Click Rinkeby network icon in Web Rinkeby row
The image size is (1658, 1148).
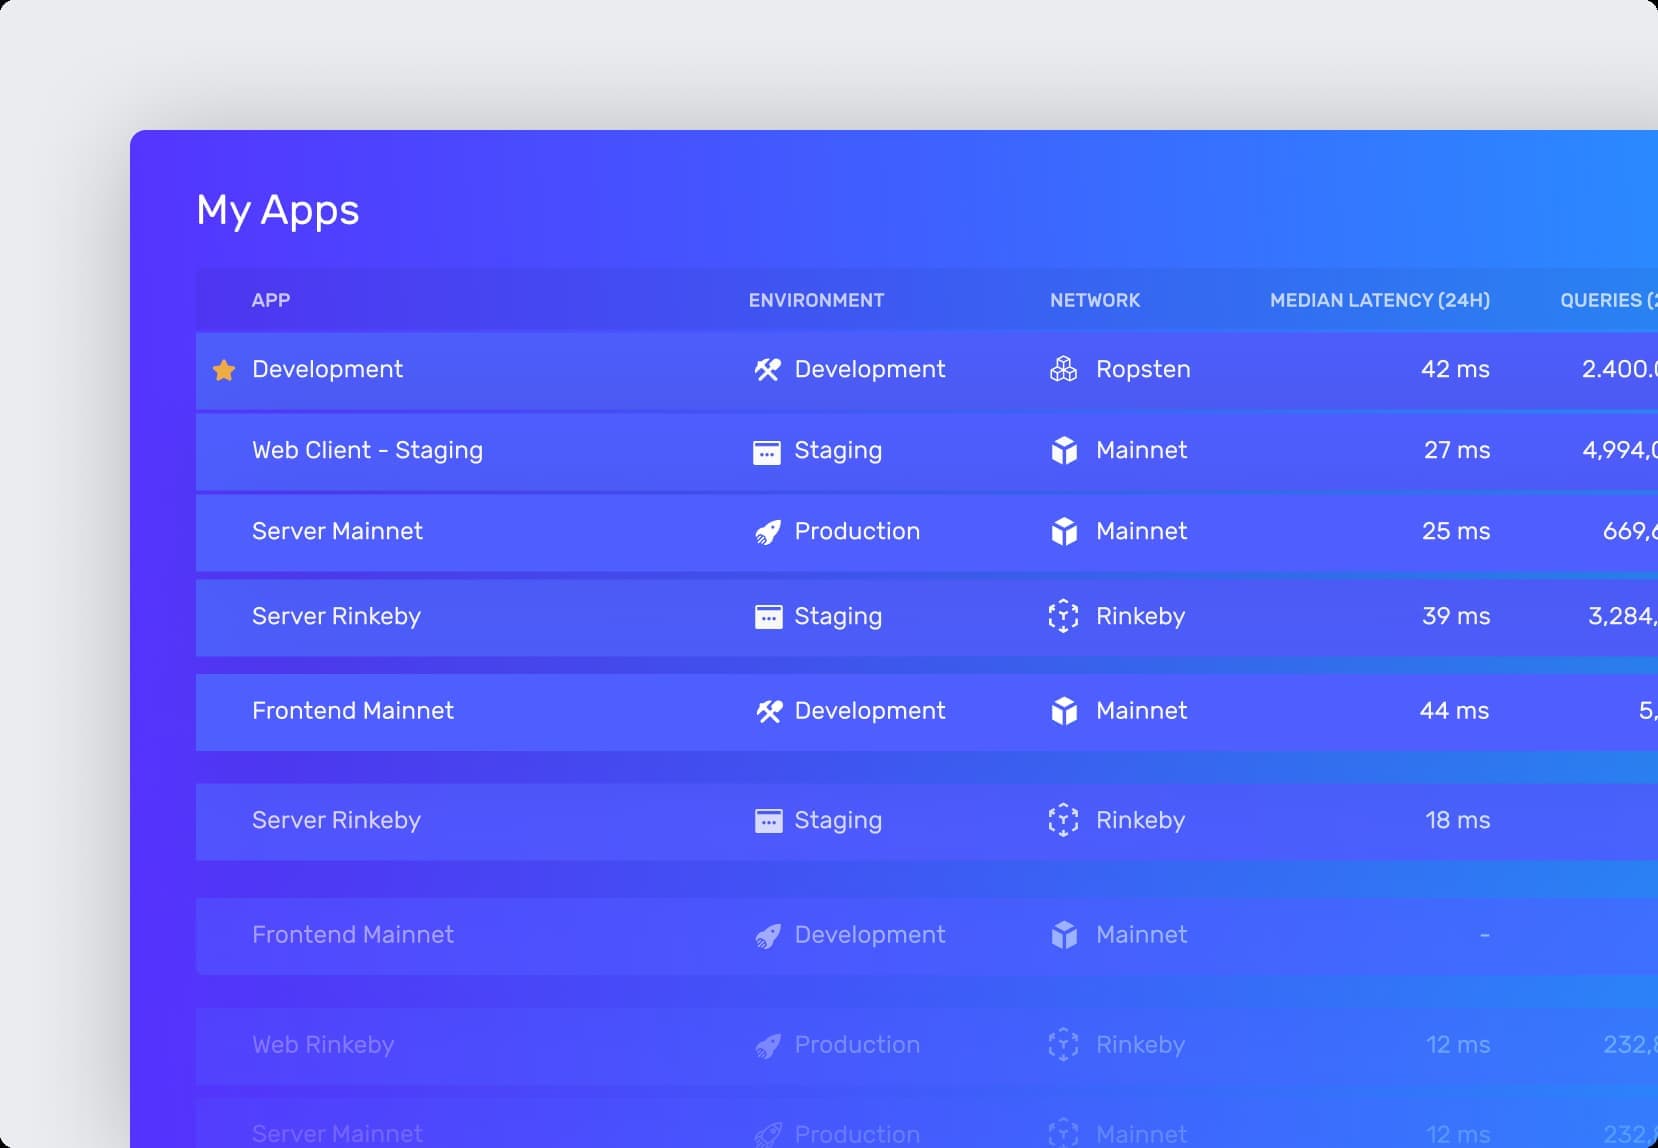pos(1063,1045)
